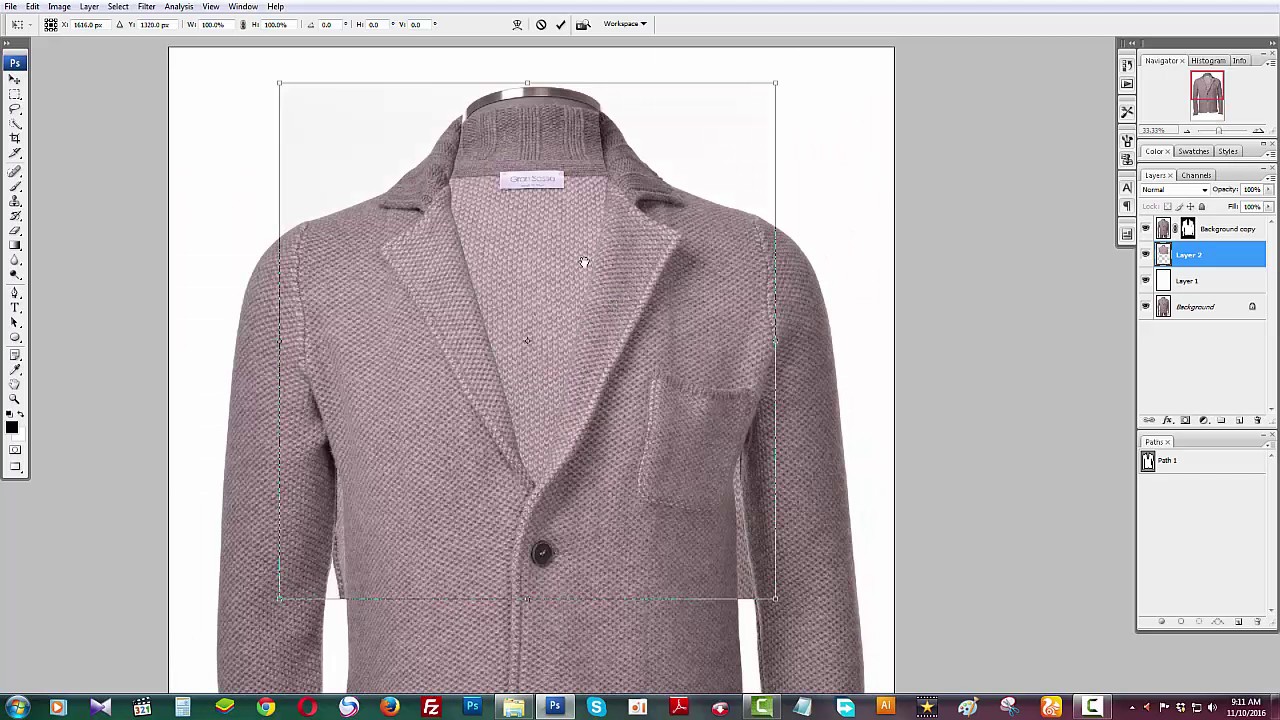Select the Pen tool
Screen dimensions: 1280x720
[15, 293]
